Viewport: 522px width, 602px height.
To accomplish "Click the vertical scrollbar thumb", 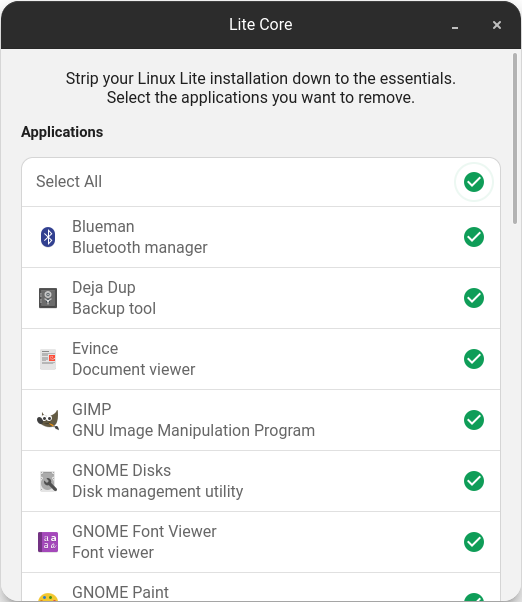I will coord(515,138).
